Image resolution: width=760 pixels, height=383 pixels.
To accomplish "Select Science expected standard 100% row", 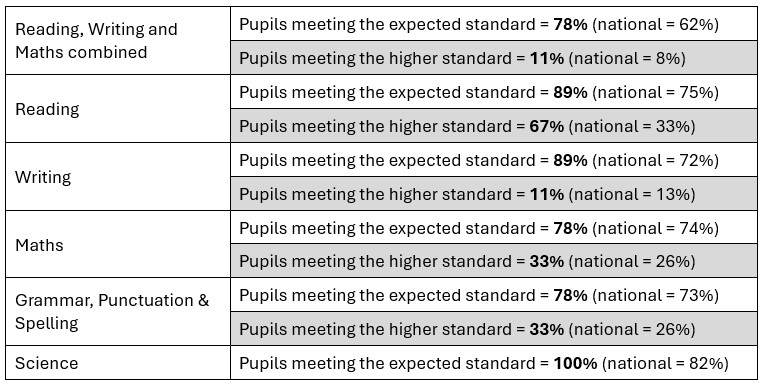I will [493, 363].
